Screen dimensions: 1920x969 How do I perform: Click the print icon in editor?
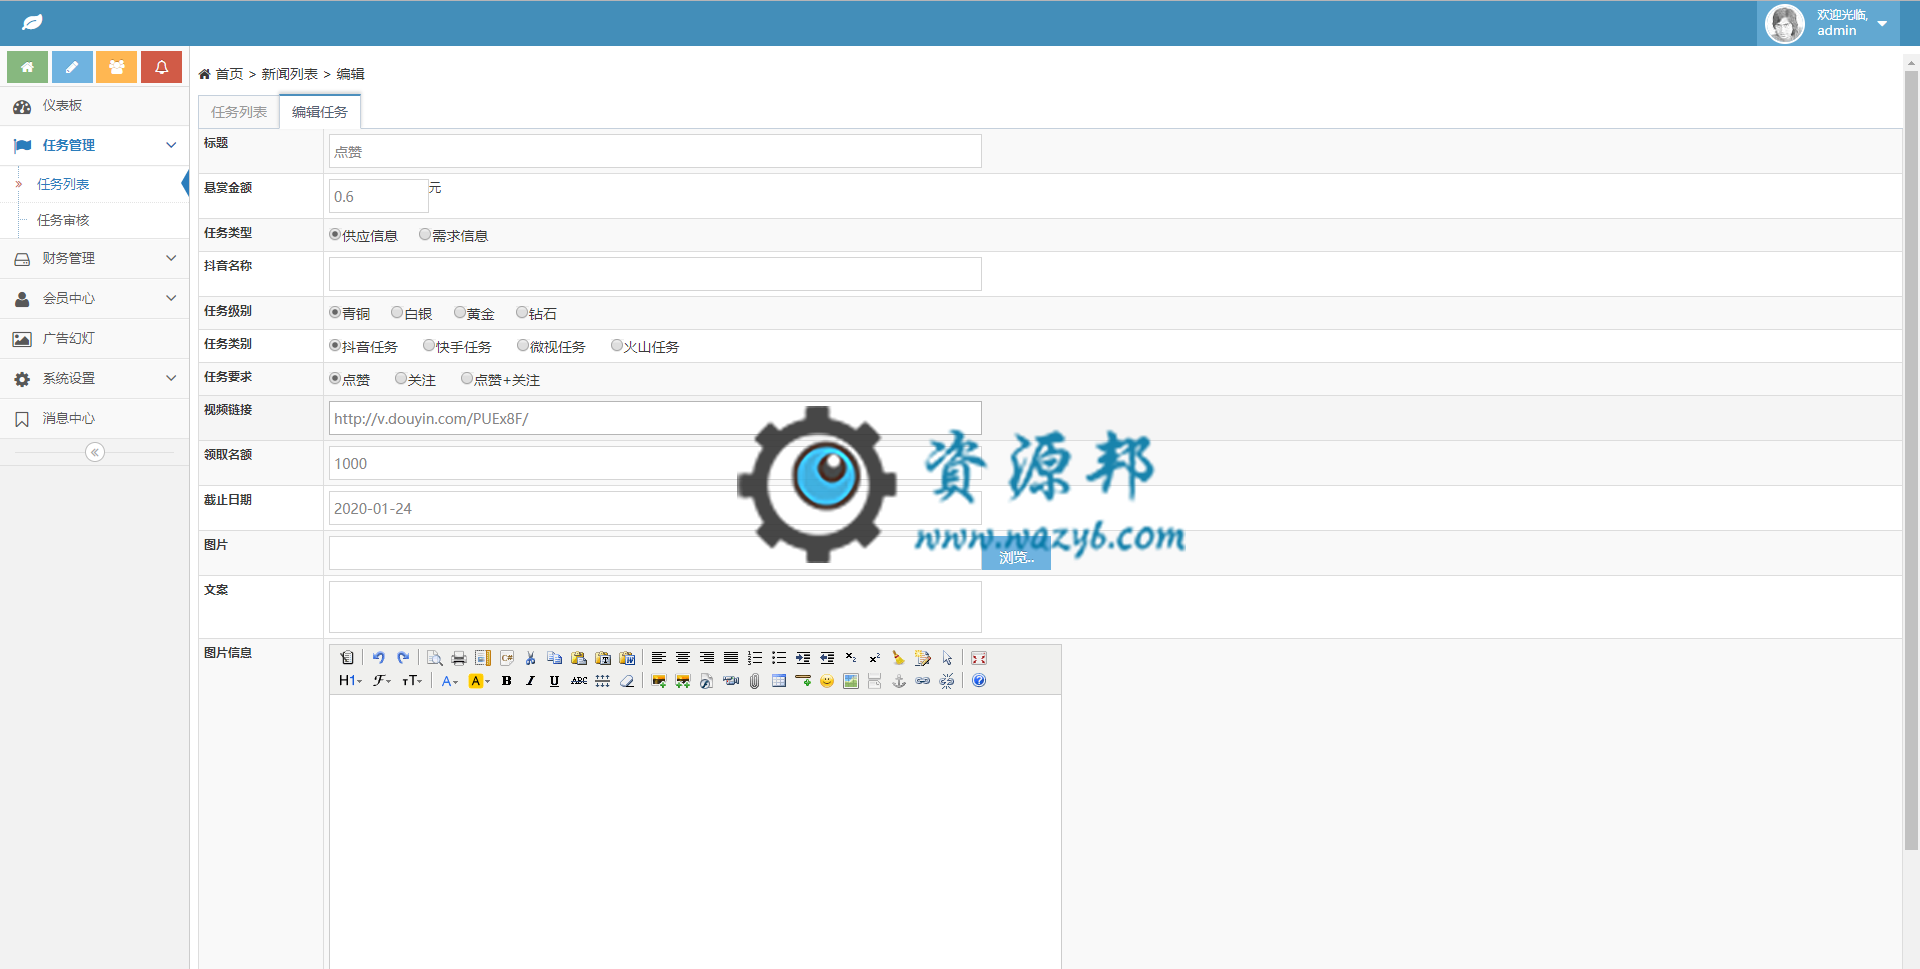459,658
